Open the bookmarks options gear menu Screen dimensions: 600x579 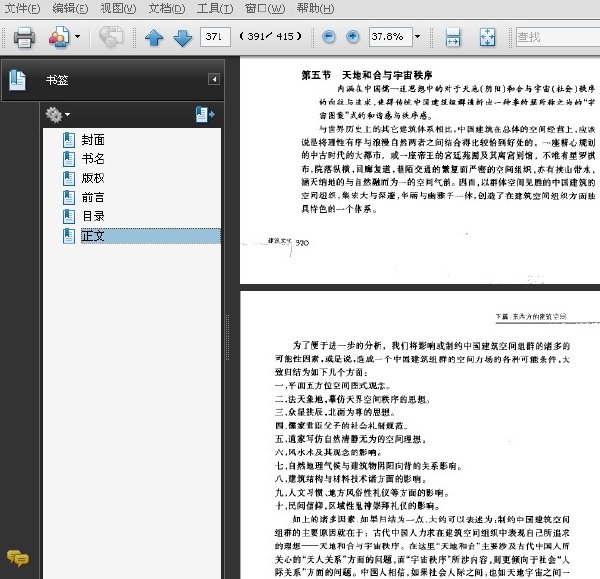tap(57, 114)
